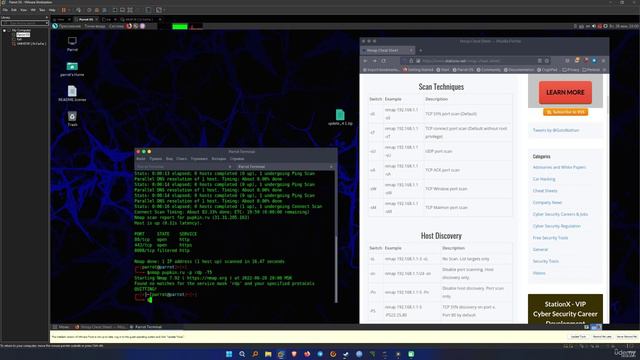
Task: Open Security Tools category link
Action: click(545, 261)
